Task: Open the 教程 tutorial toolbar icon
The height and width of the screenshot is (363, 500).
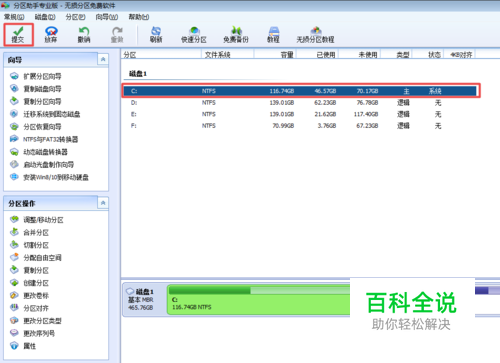Action: (x=273, y=34)
